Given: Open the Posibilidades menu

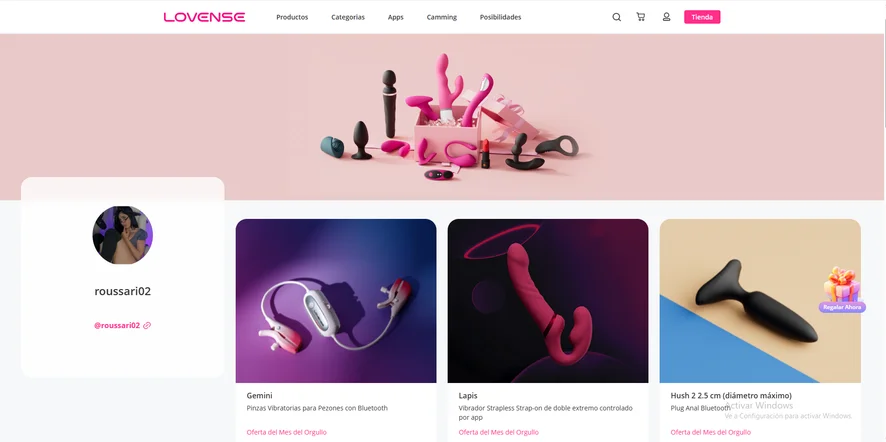Looking at the screenshot, I should [501, 17].
